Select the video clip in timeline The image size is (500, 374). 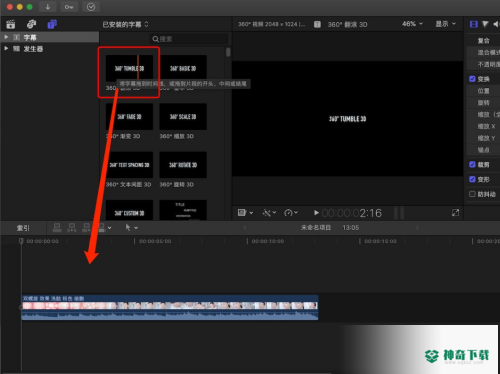pyautogui.click(x=170, y=307)
